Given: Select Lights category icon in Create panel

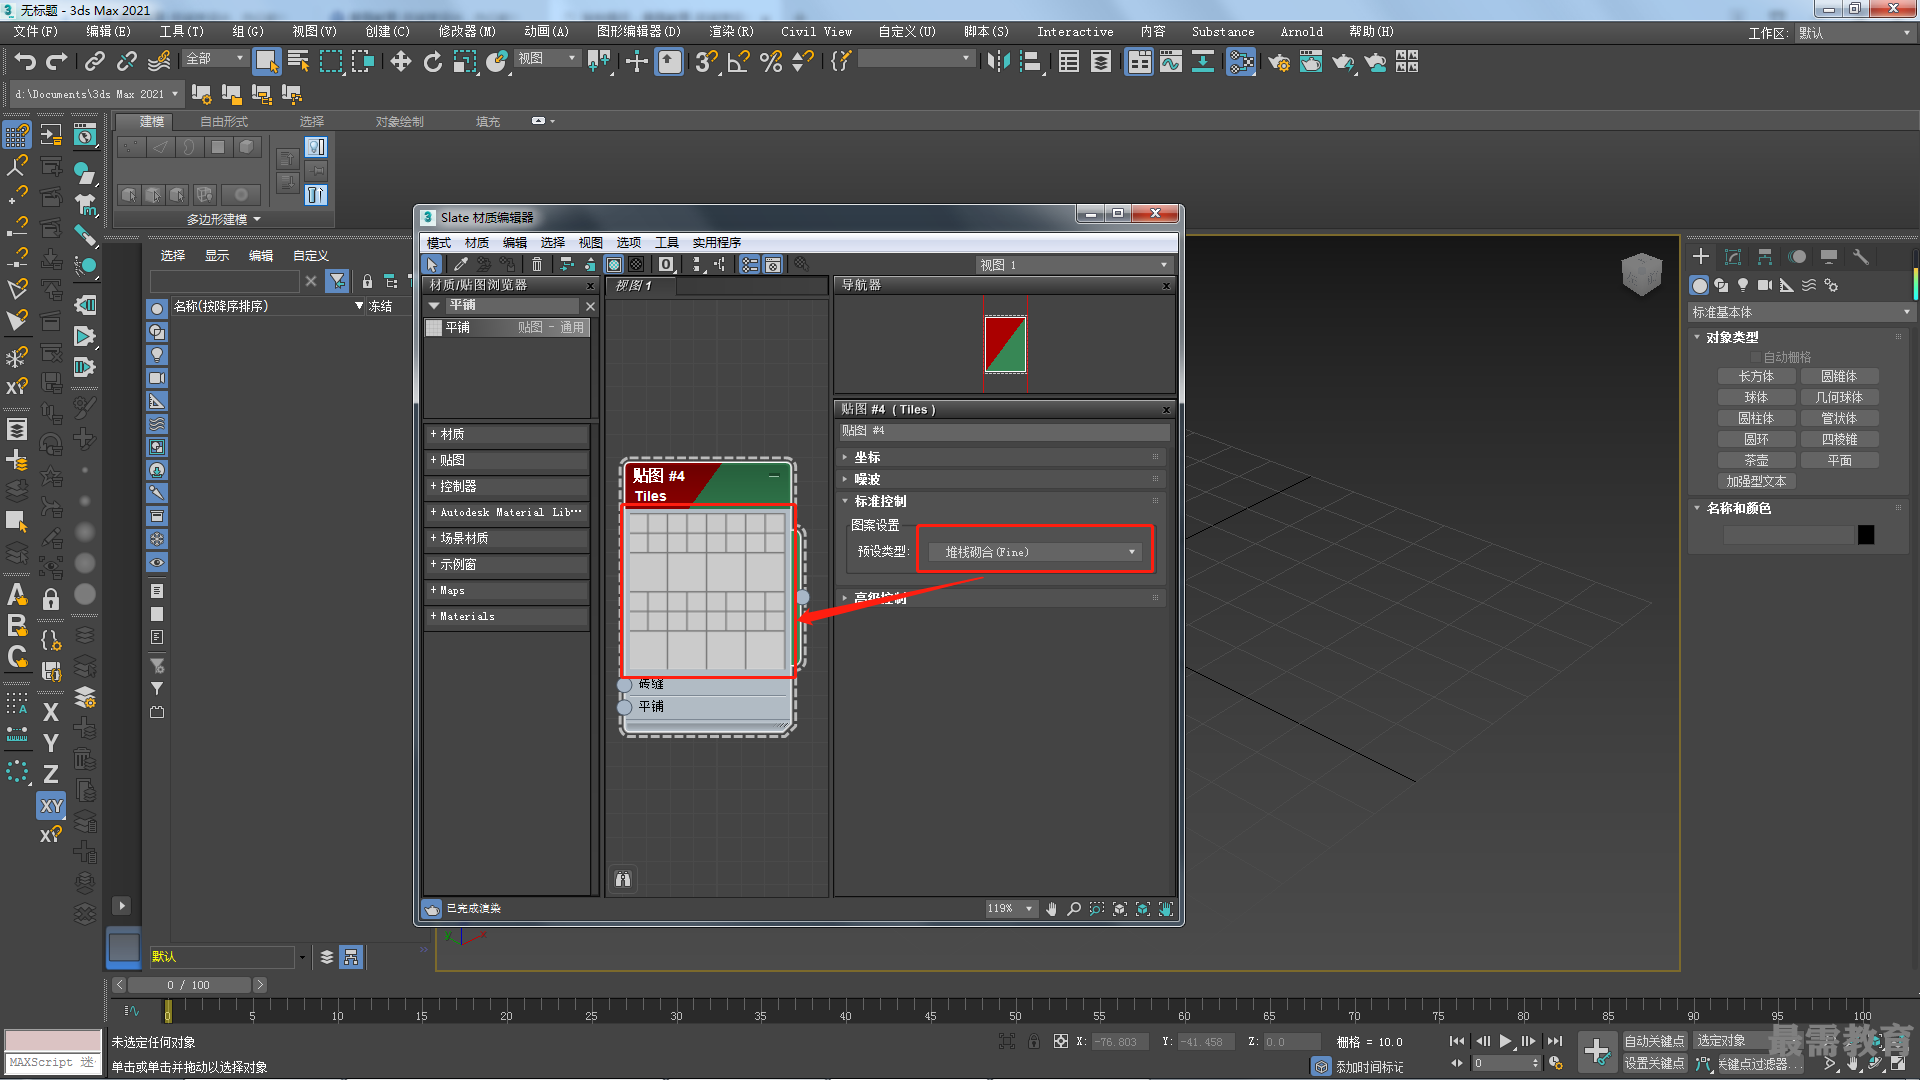Looking at the screenshot, I should (1743, 285).
